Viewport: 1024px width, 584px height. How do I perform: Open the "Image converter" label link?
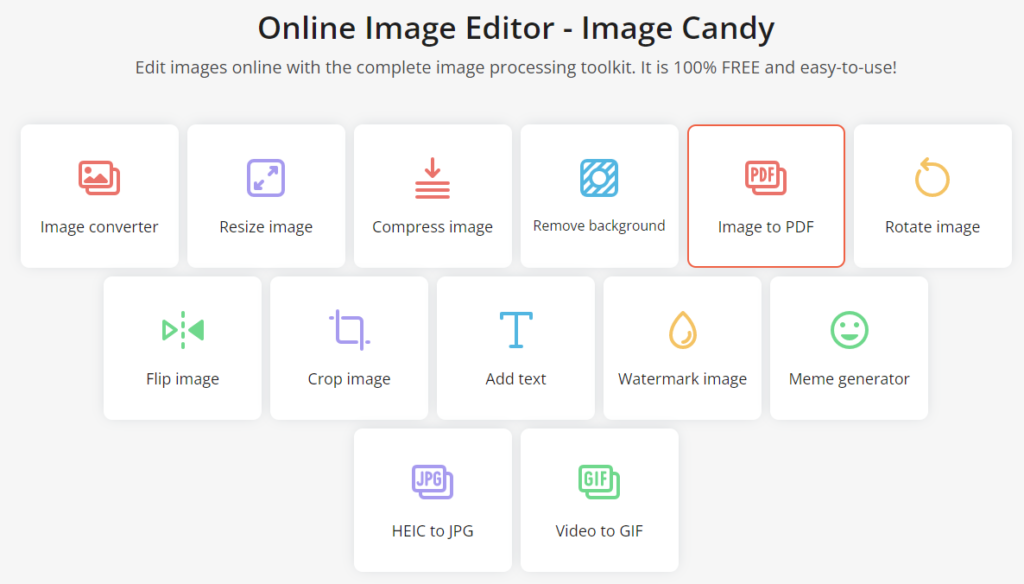pyautogui.click(x=99, y=227)
